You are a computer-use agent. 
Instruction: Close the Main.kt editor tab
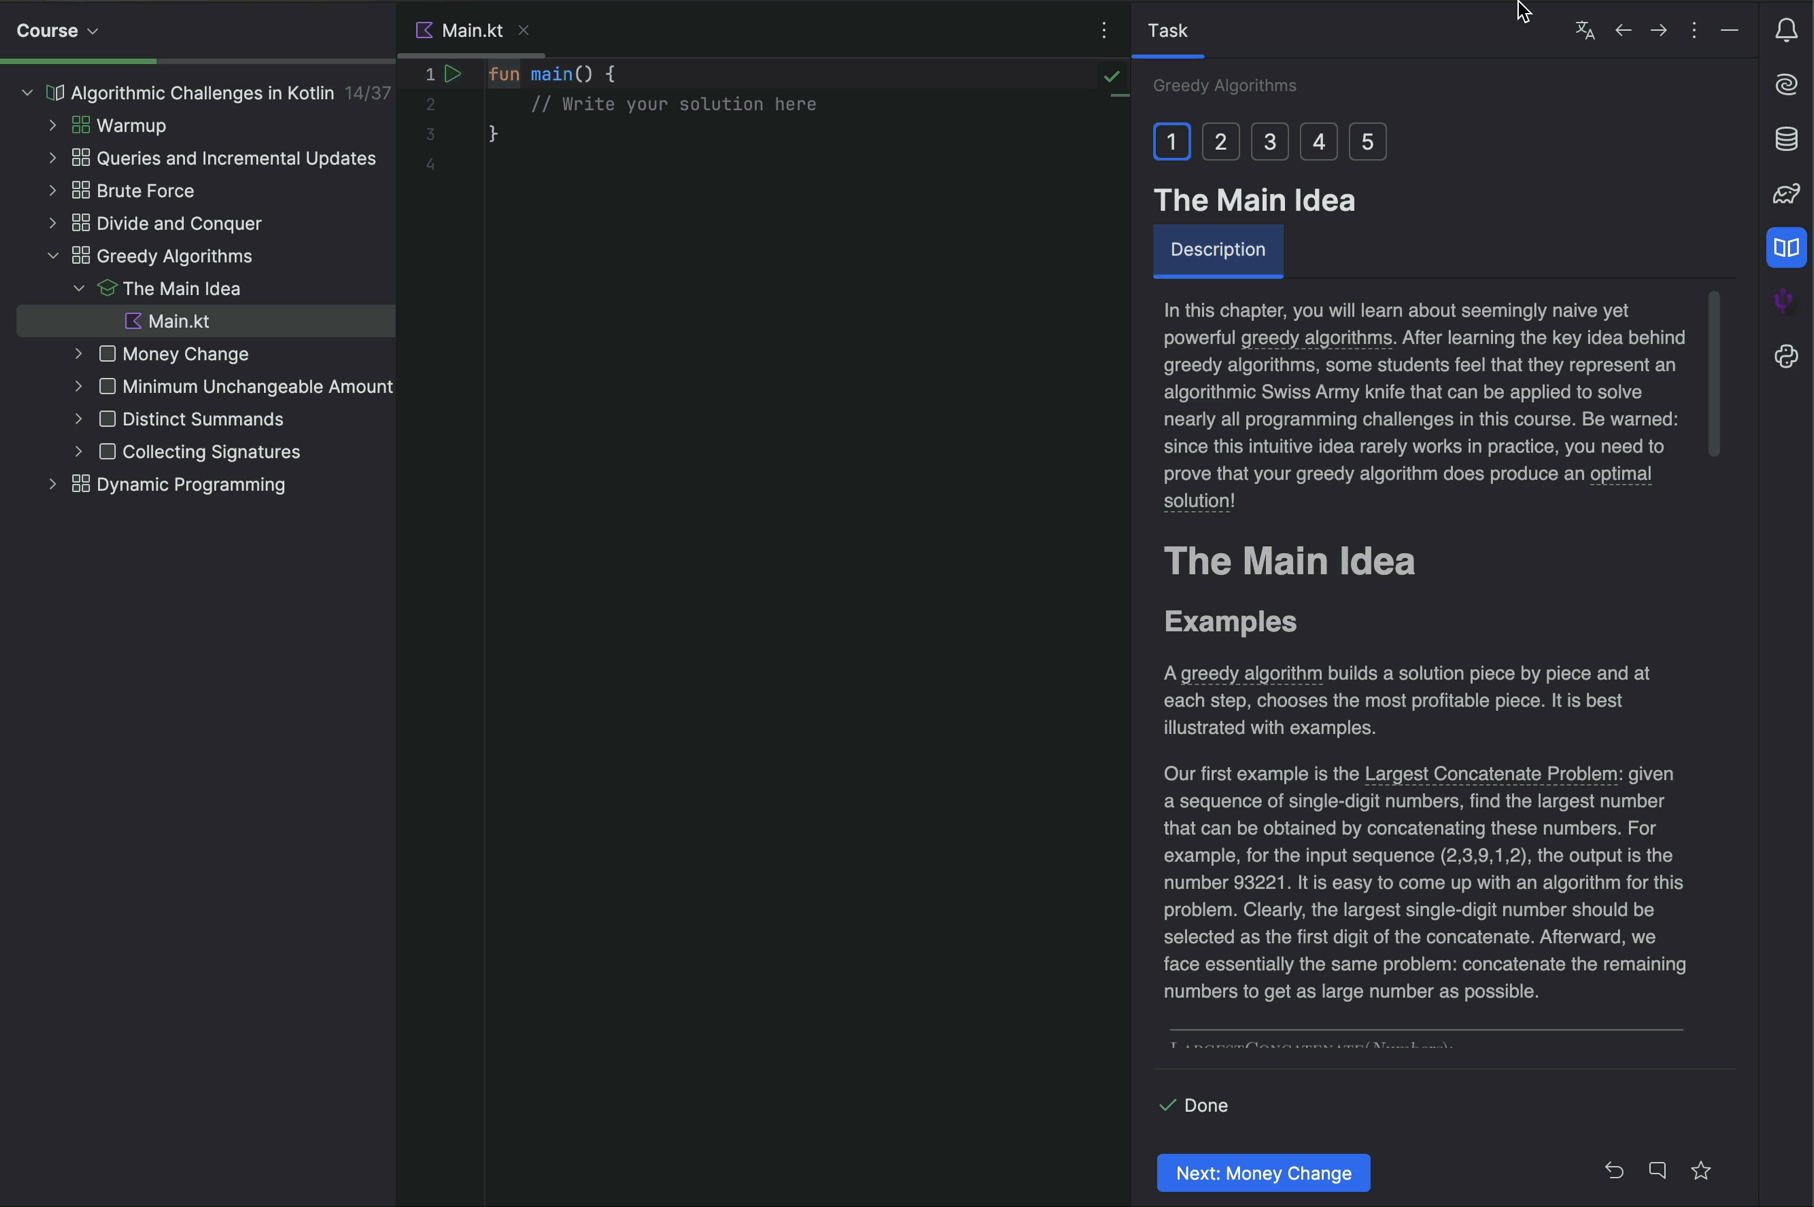tap(523, 31)
